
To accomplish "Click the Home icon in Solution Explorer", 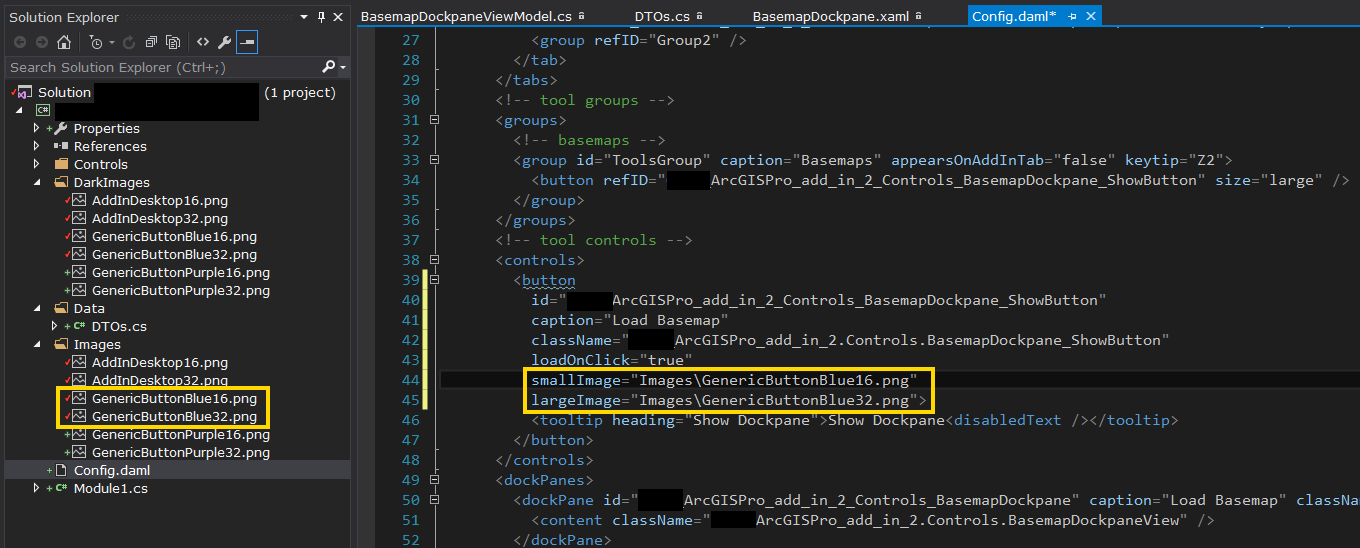I will 64,42.
